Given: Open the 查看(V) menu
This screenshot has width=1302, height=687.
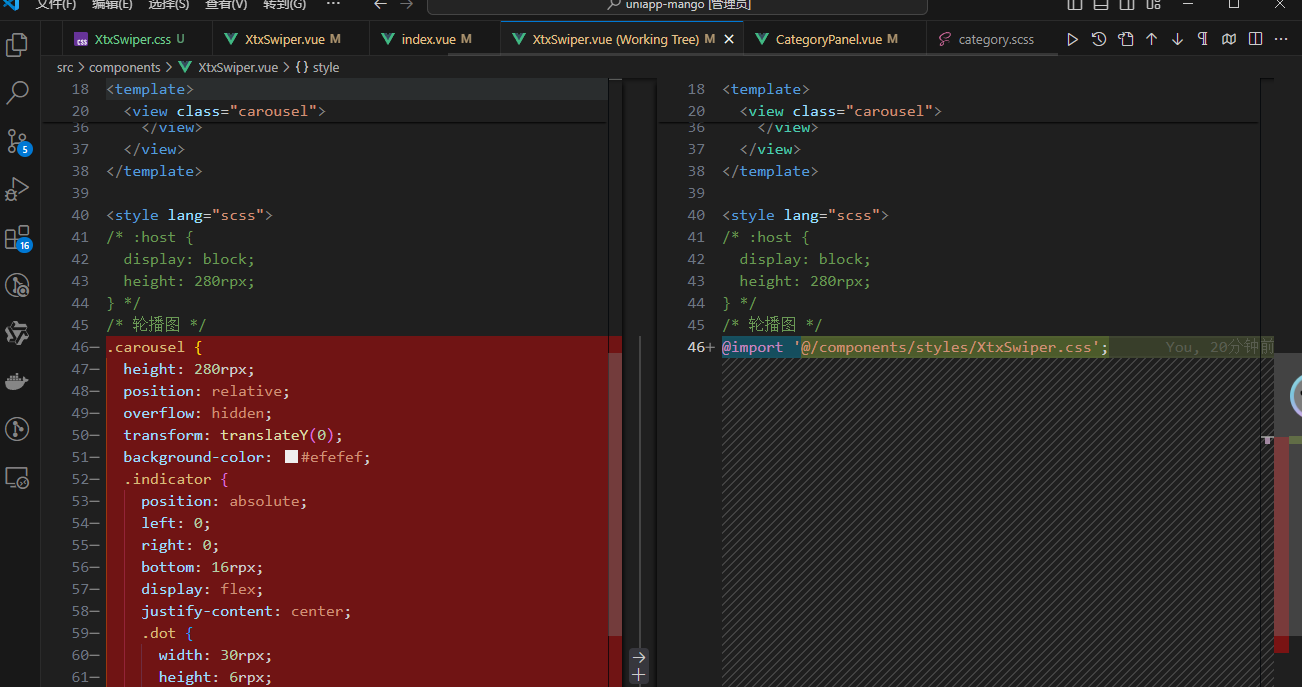Looking at the screenshot, I should tap(226, 5).
